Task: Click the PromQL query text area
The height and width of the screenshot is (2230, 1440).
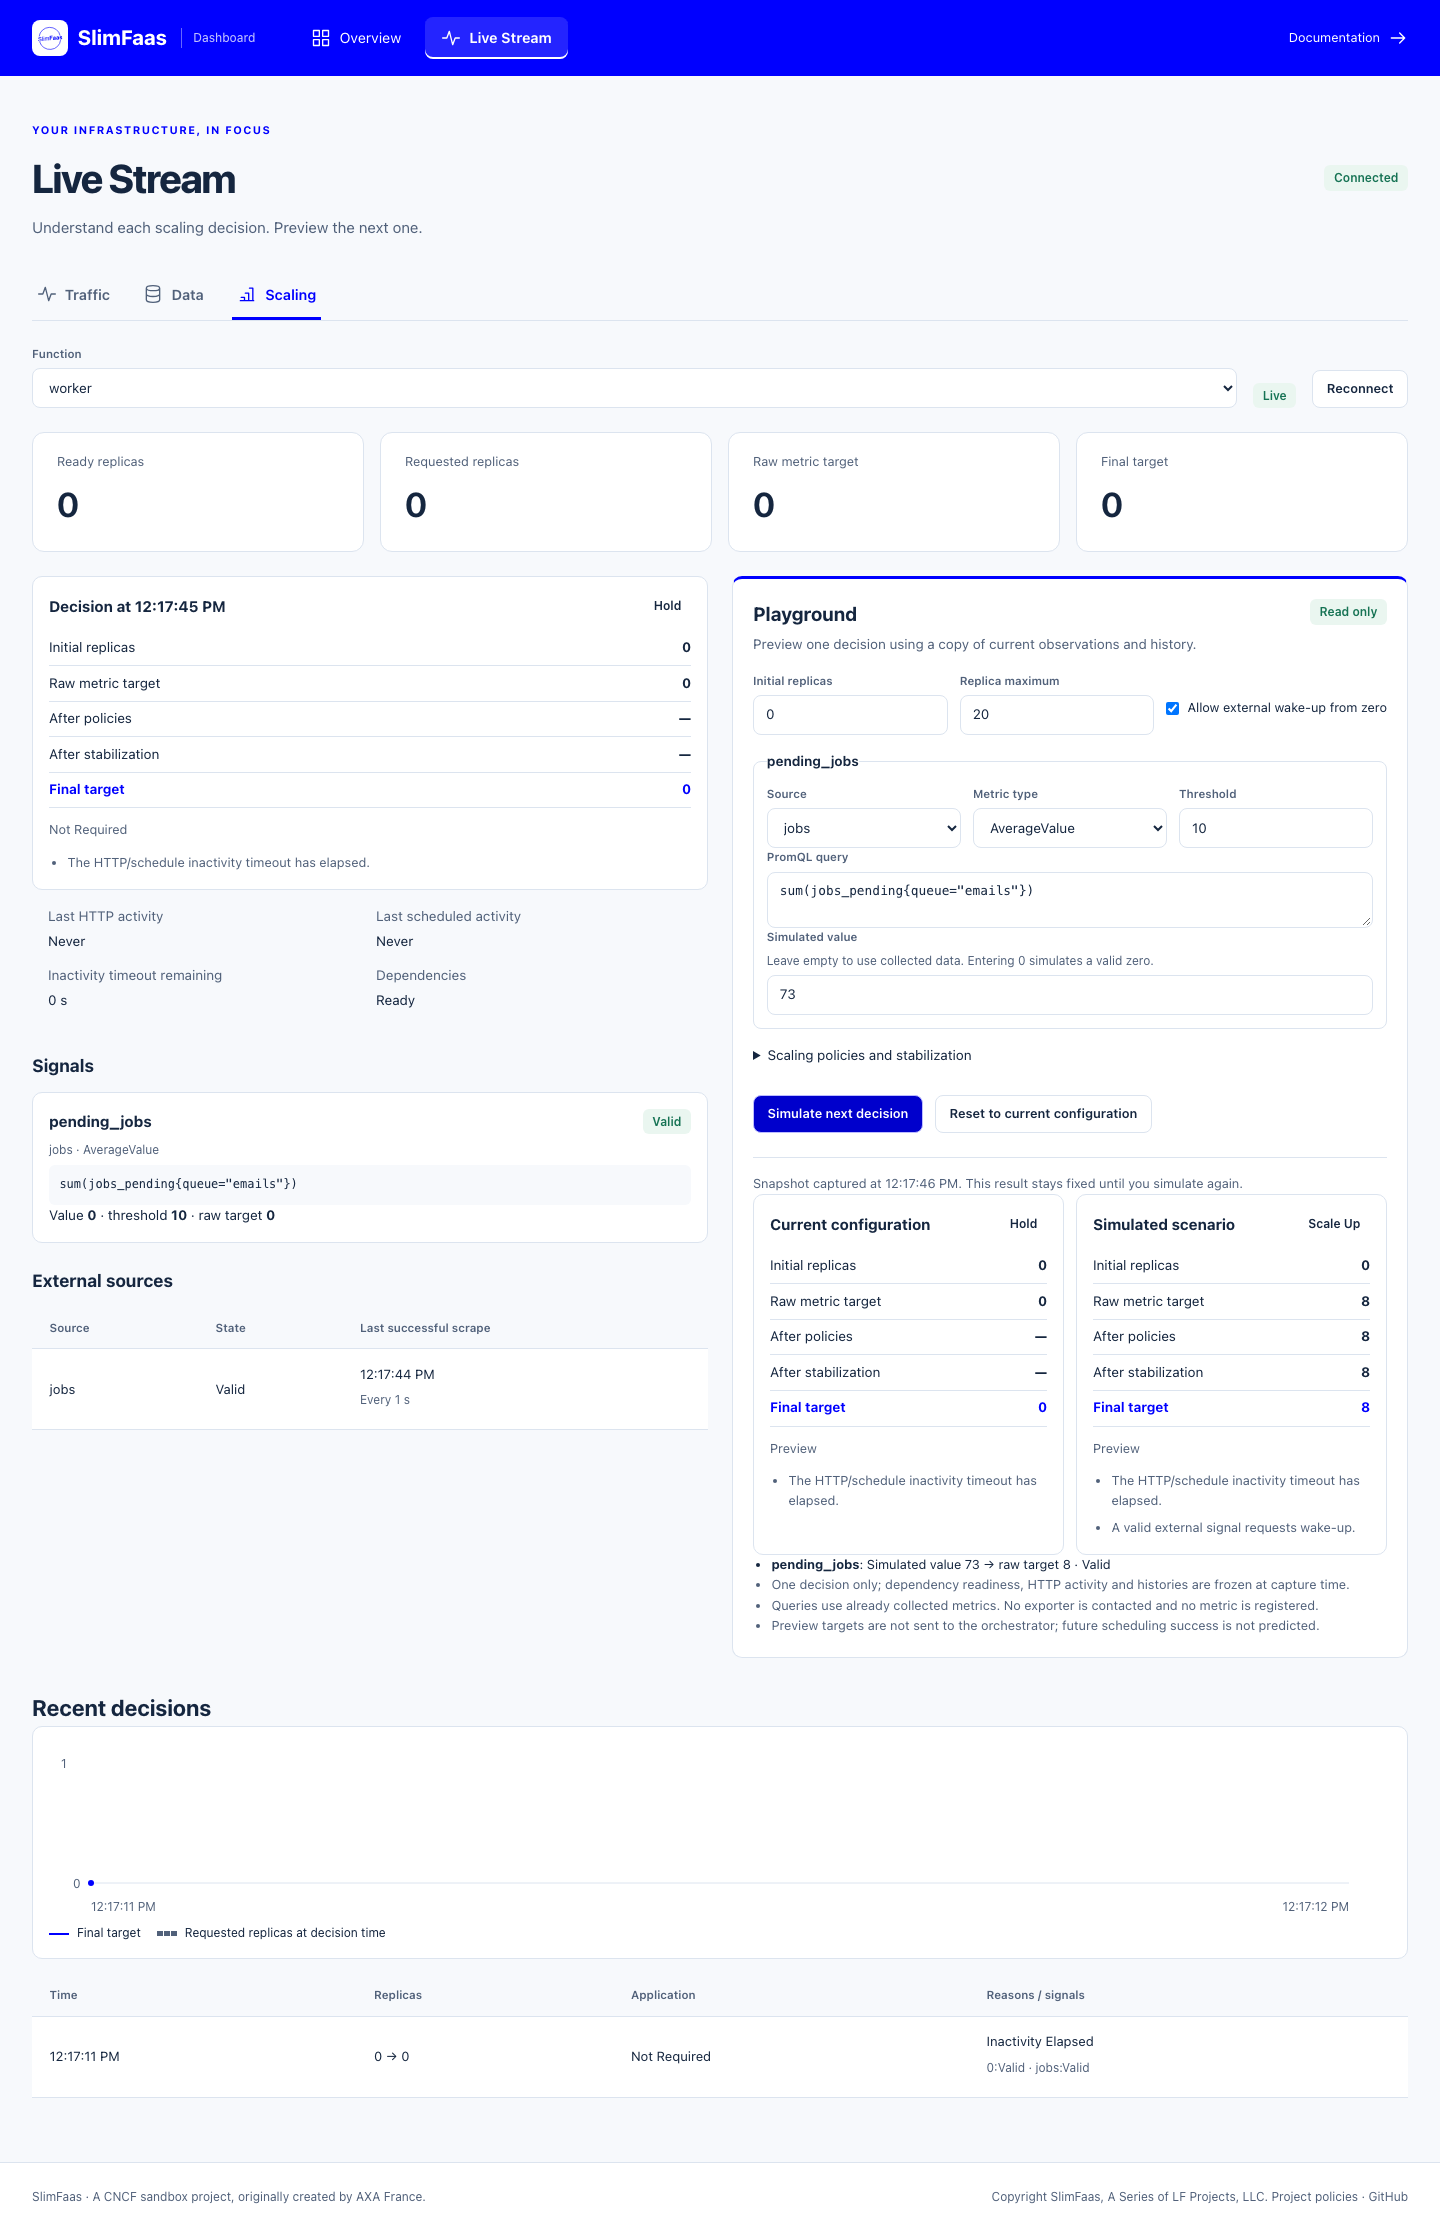Action: tap(1070, 899)
